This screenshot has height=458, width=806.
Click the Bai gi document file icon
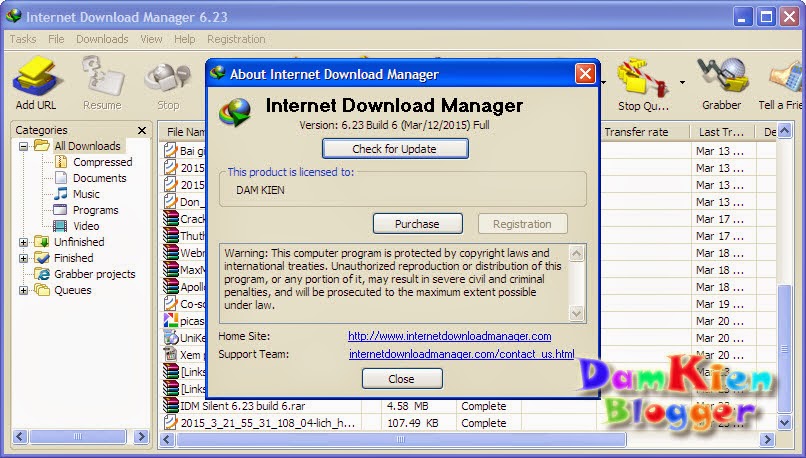click(170, 151)
